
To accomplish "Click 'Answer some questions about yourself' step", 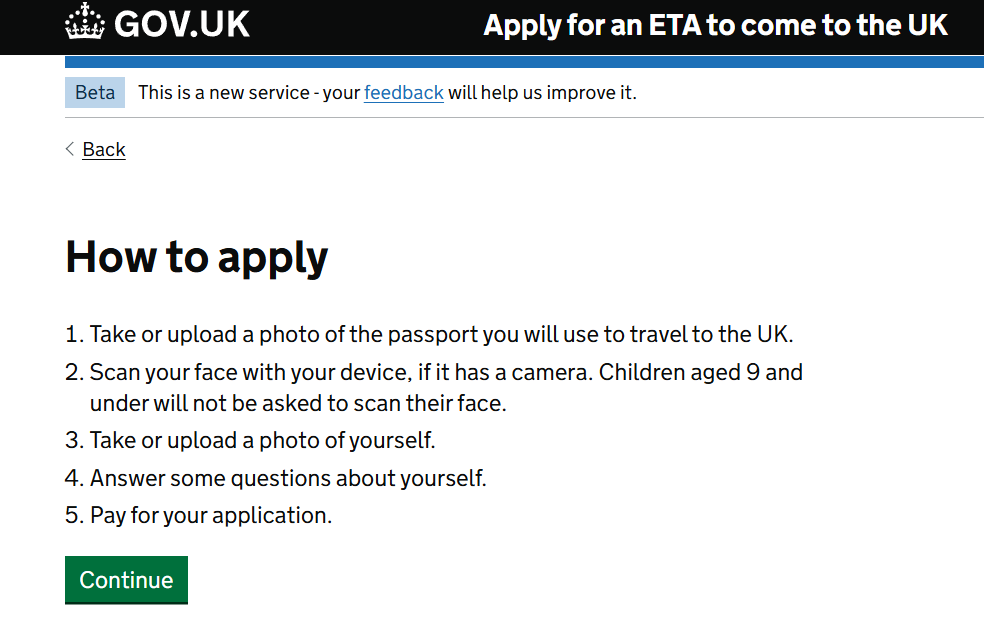I will (x=288, y=478).
